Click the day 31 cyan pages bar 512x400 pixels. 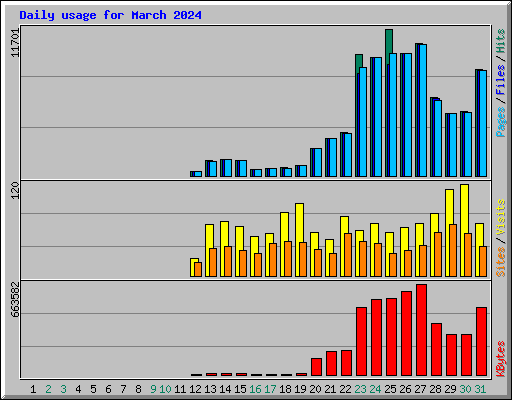click(x=483, y=123)
